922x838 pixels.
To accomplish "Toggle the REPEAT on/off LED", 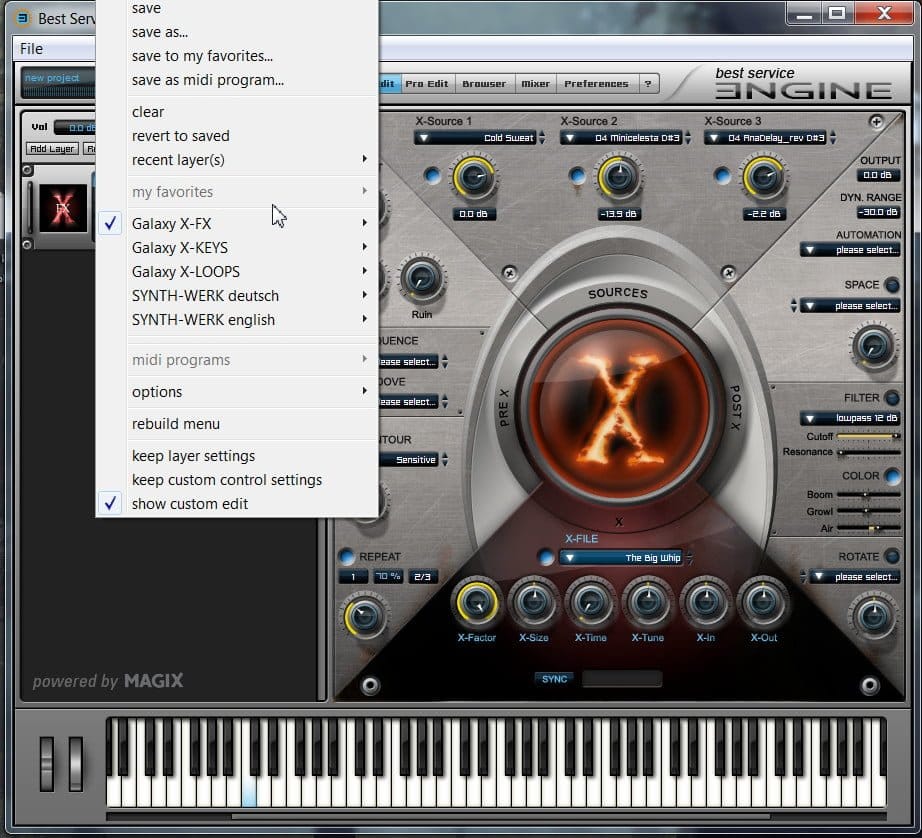I will coord(346,556).
